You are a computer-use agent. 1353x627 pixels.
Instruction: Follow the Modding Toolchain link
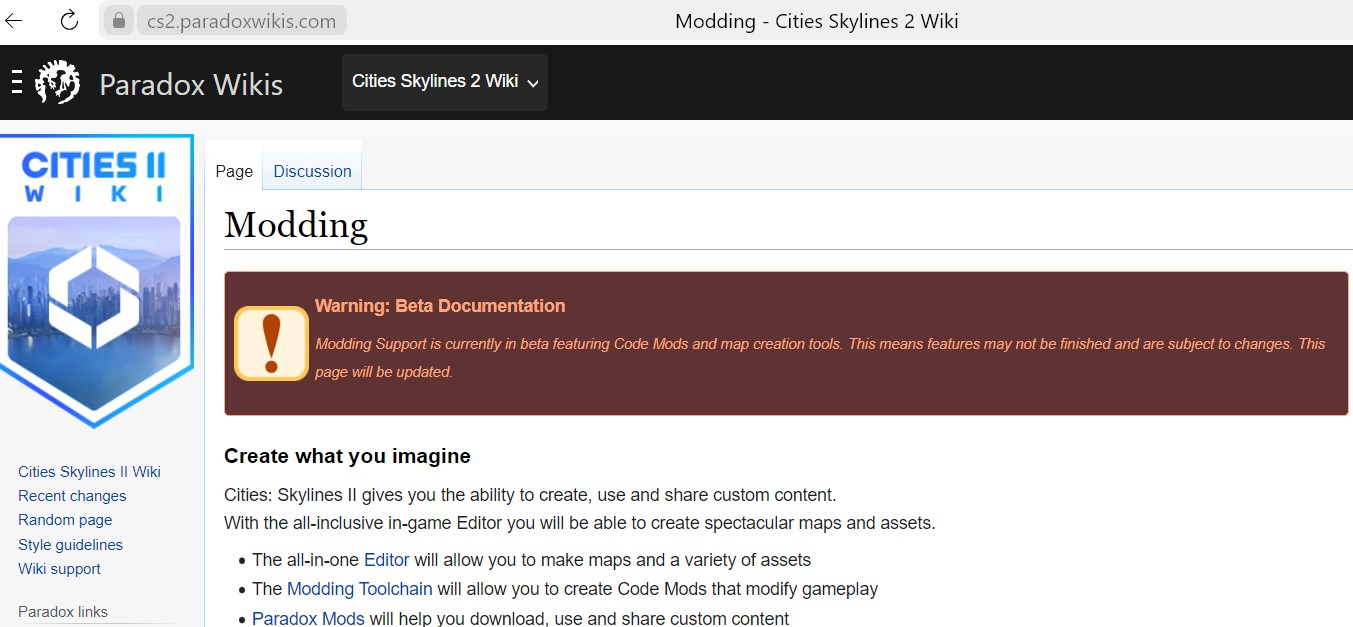tap(360, 589)
